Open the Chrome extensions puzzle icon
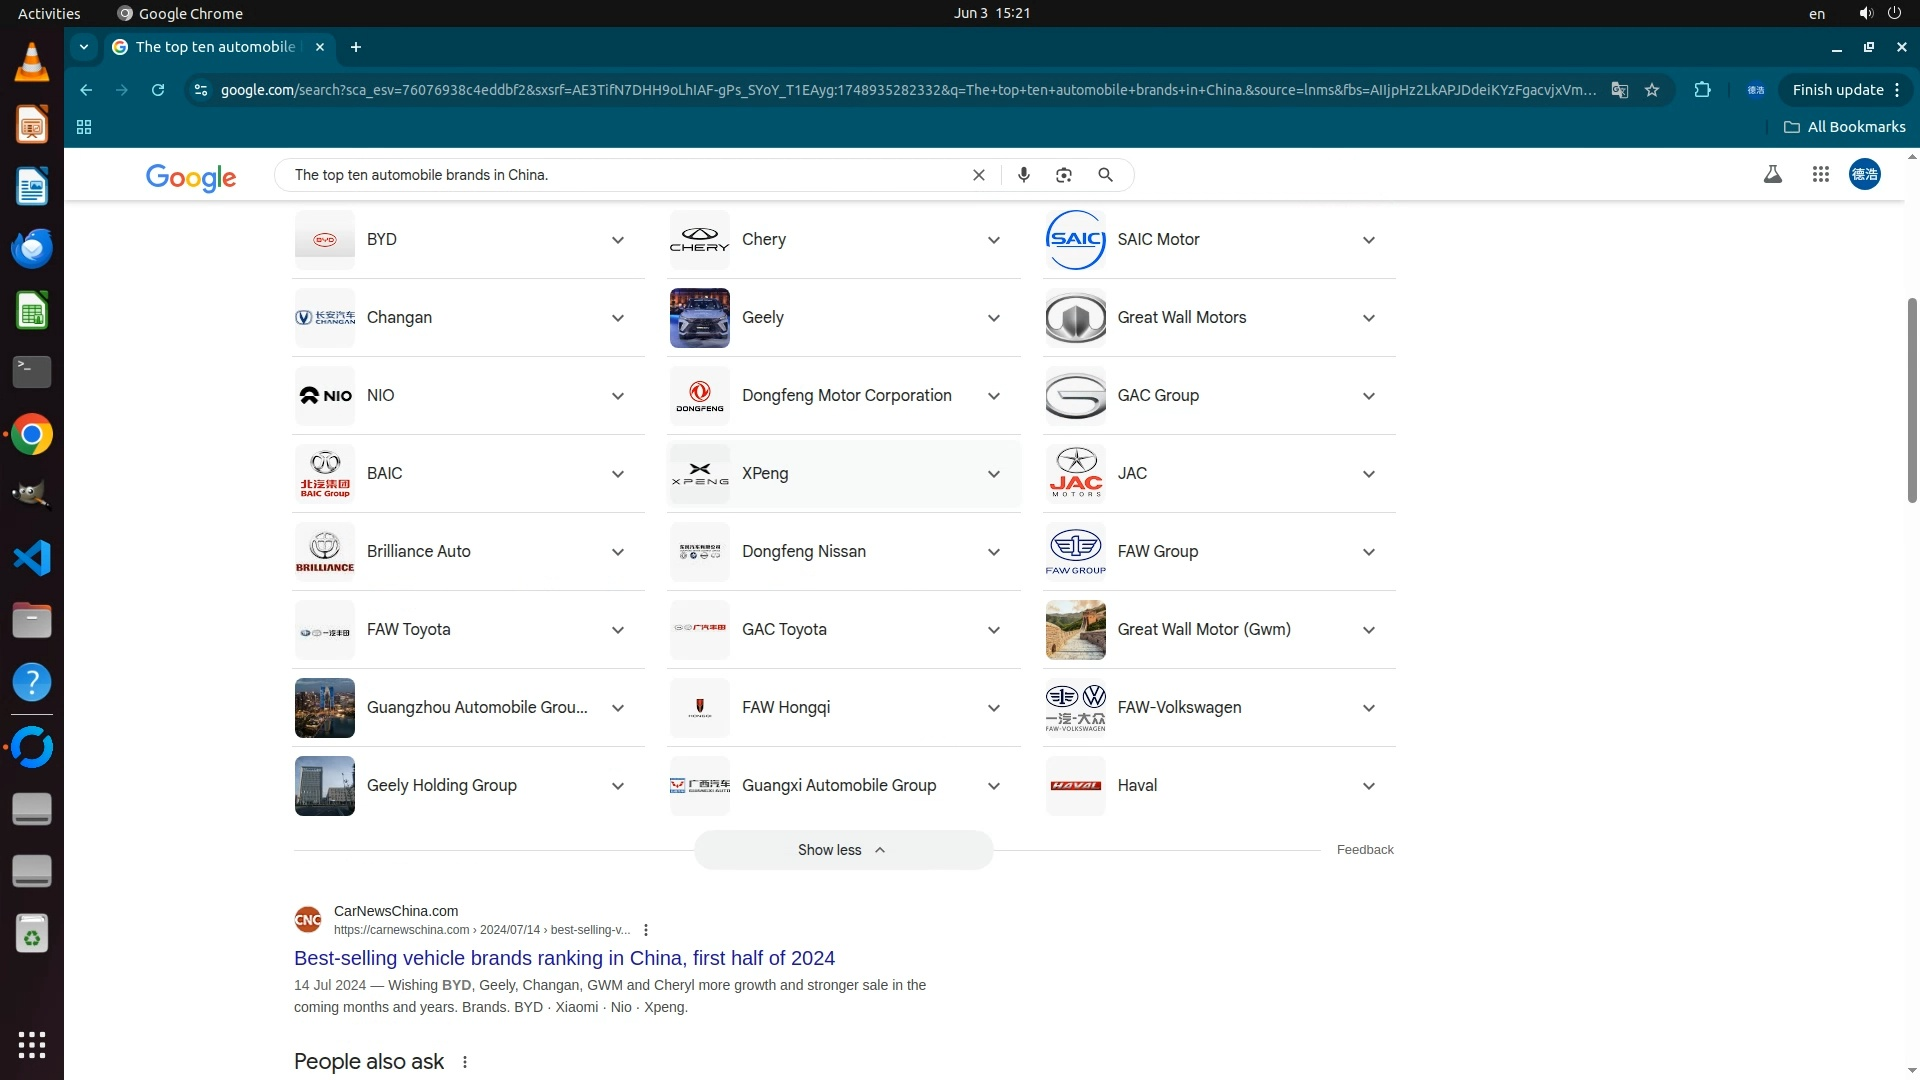The width and height of the screenshot is (1920, 1080). click(x=1702, y=90)
